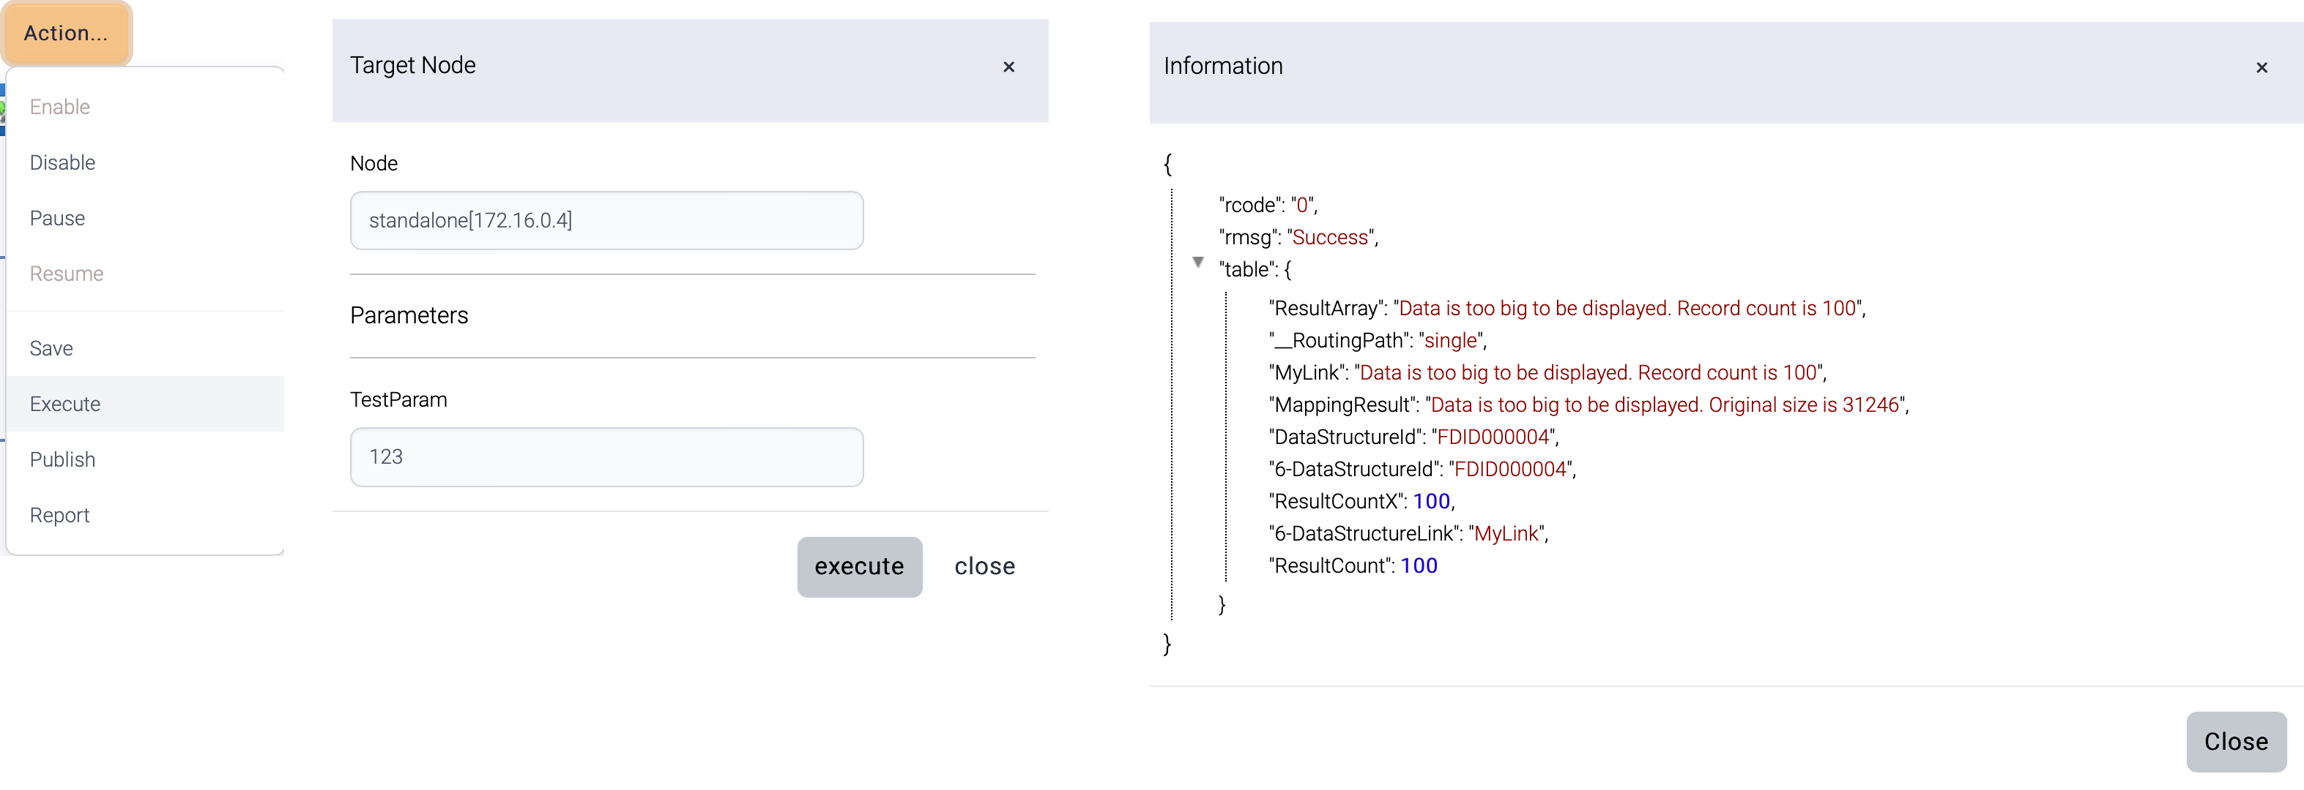Focus the TestParam input field
Screen dimensions: 2304x790
[606, 457]
